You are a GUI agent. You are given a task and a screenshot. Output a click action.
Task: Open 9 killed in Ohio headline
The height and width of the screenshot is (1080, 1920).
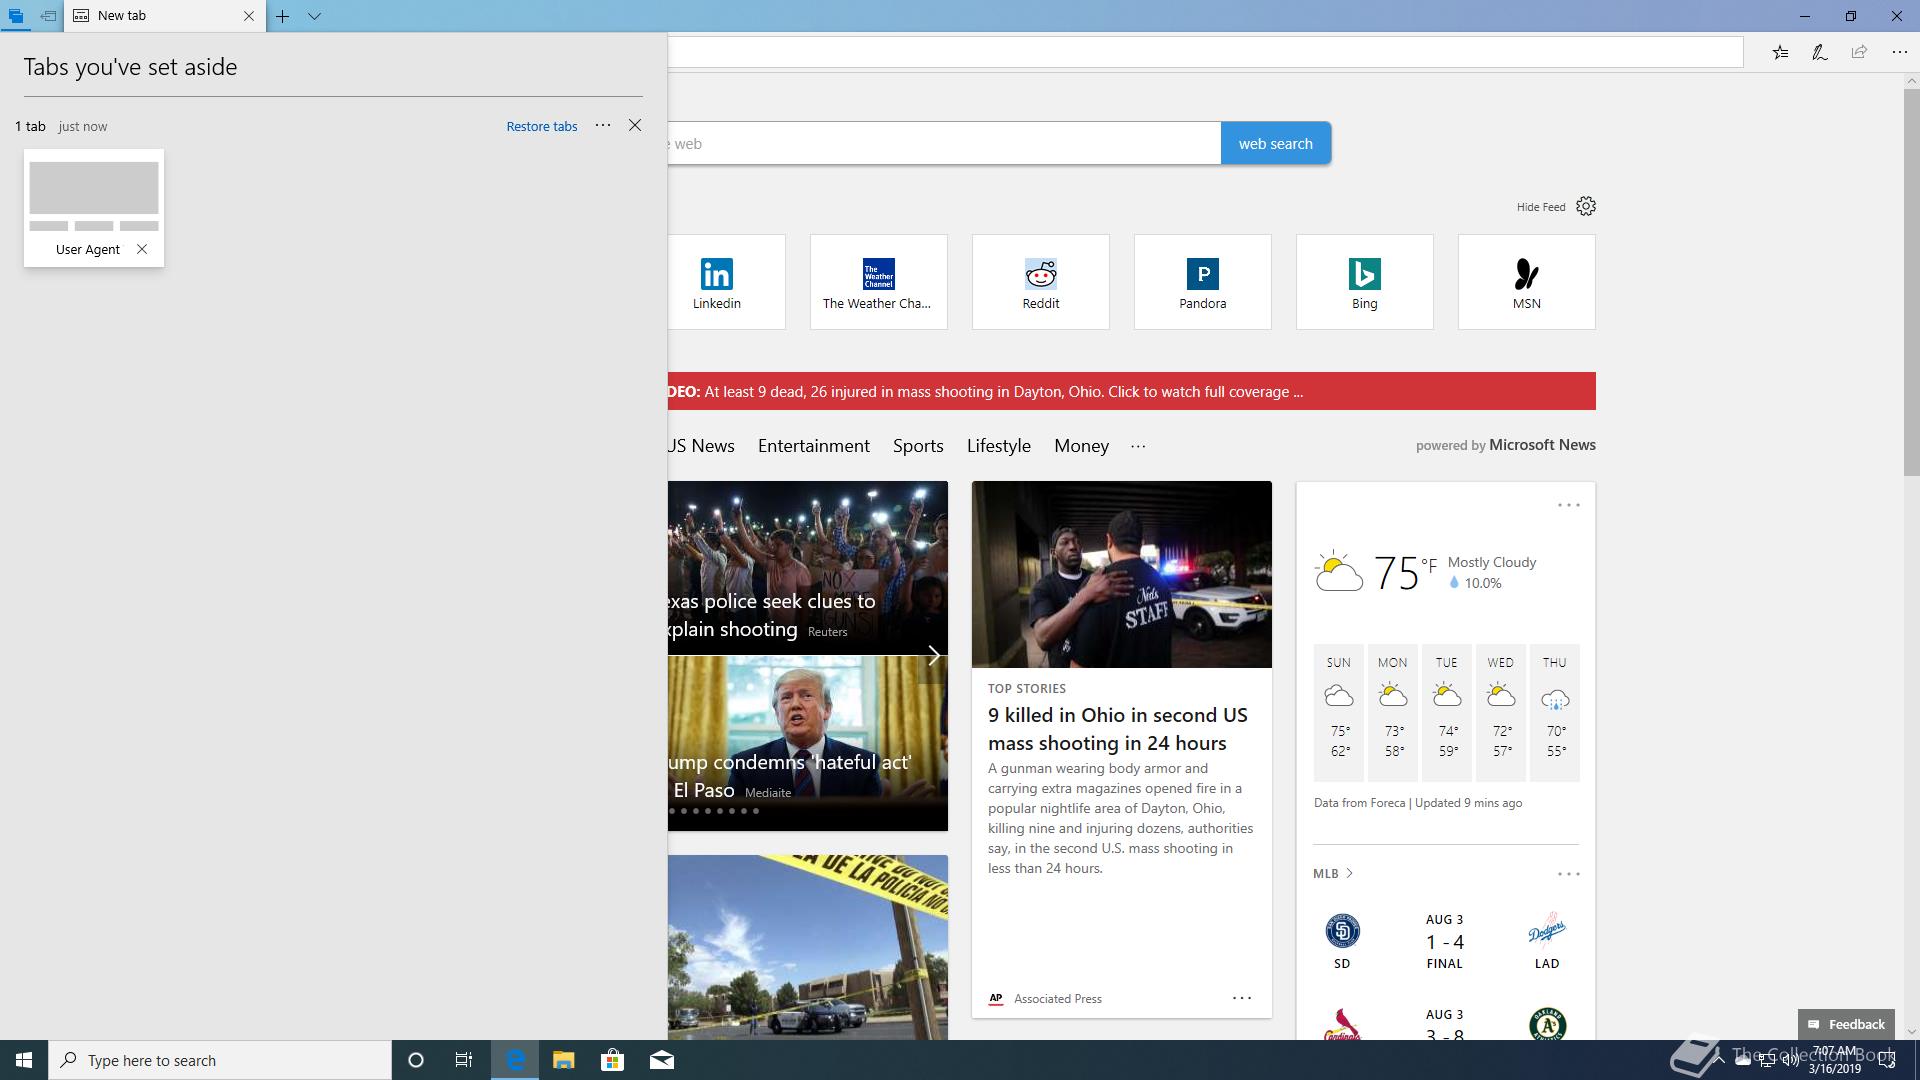(1118, 729)
